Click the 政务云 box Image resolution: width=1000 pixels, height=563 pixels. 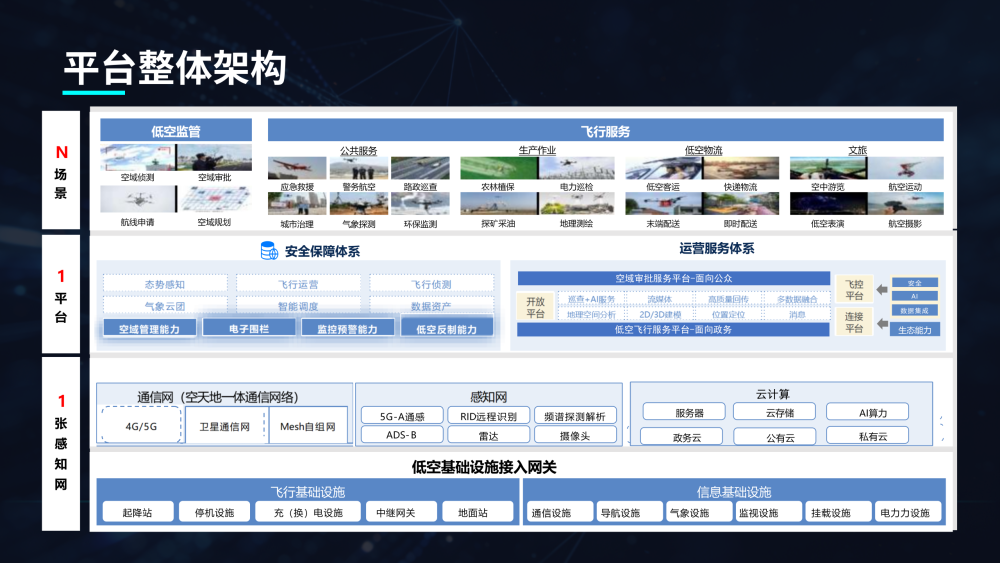pos(681,437)
